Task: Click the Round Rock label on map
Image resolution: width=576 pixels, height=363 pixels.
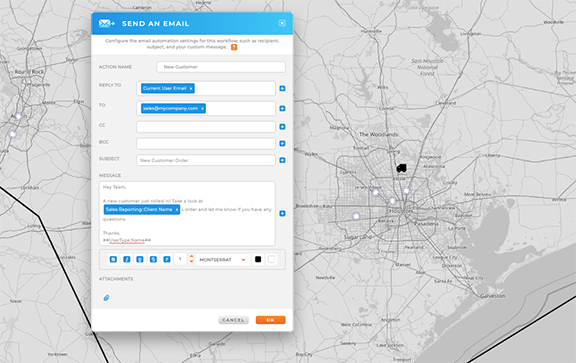Action: (x=29, y=72)
